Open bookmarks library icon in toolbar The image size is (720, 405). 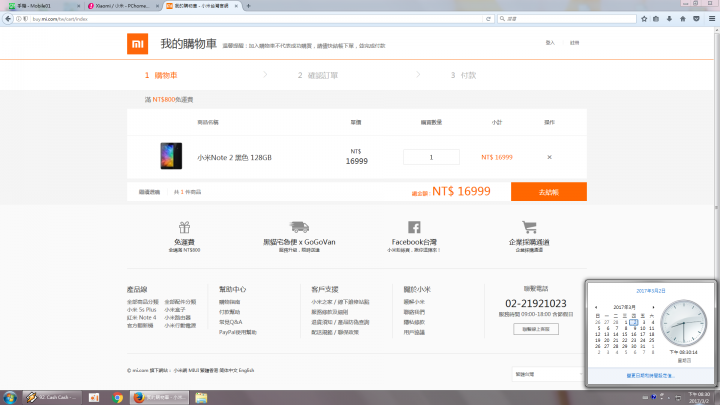point(656,19)
